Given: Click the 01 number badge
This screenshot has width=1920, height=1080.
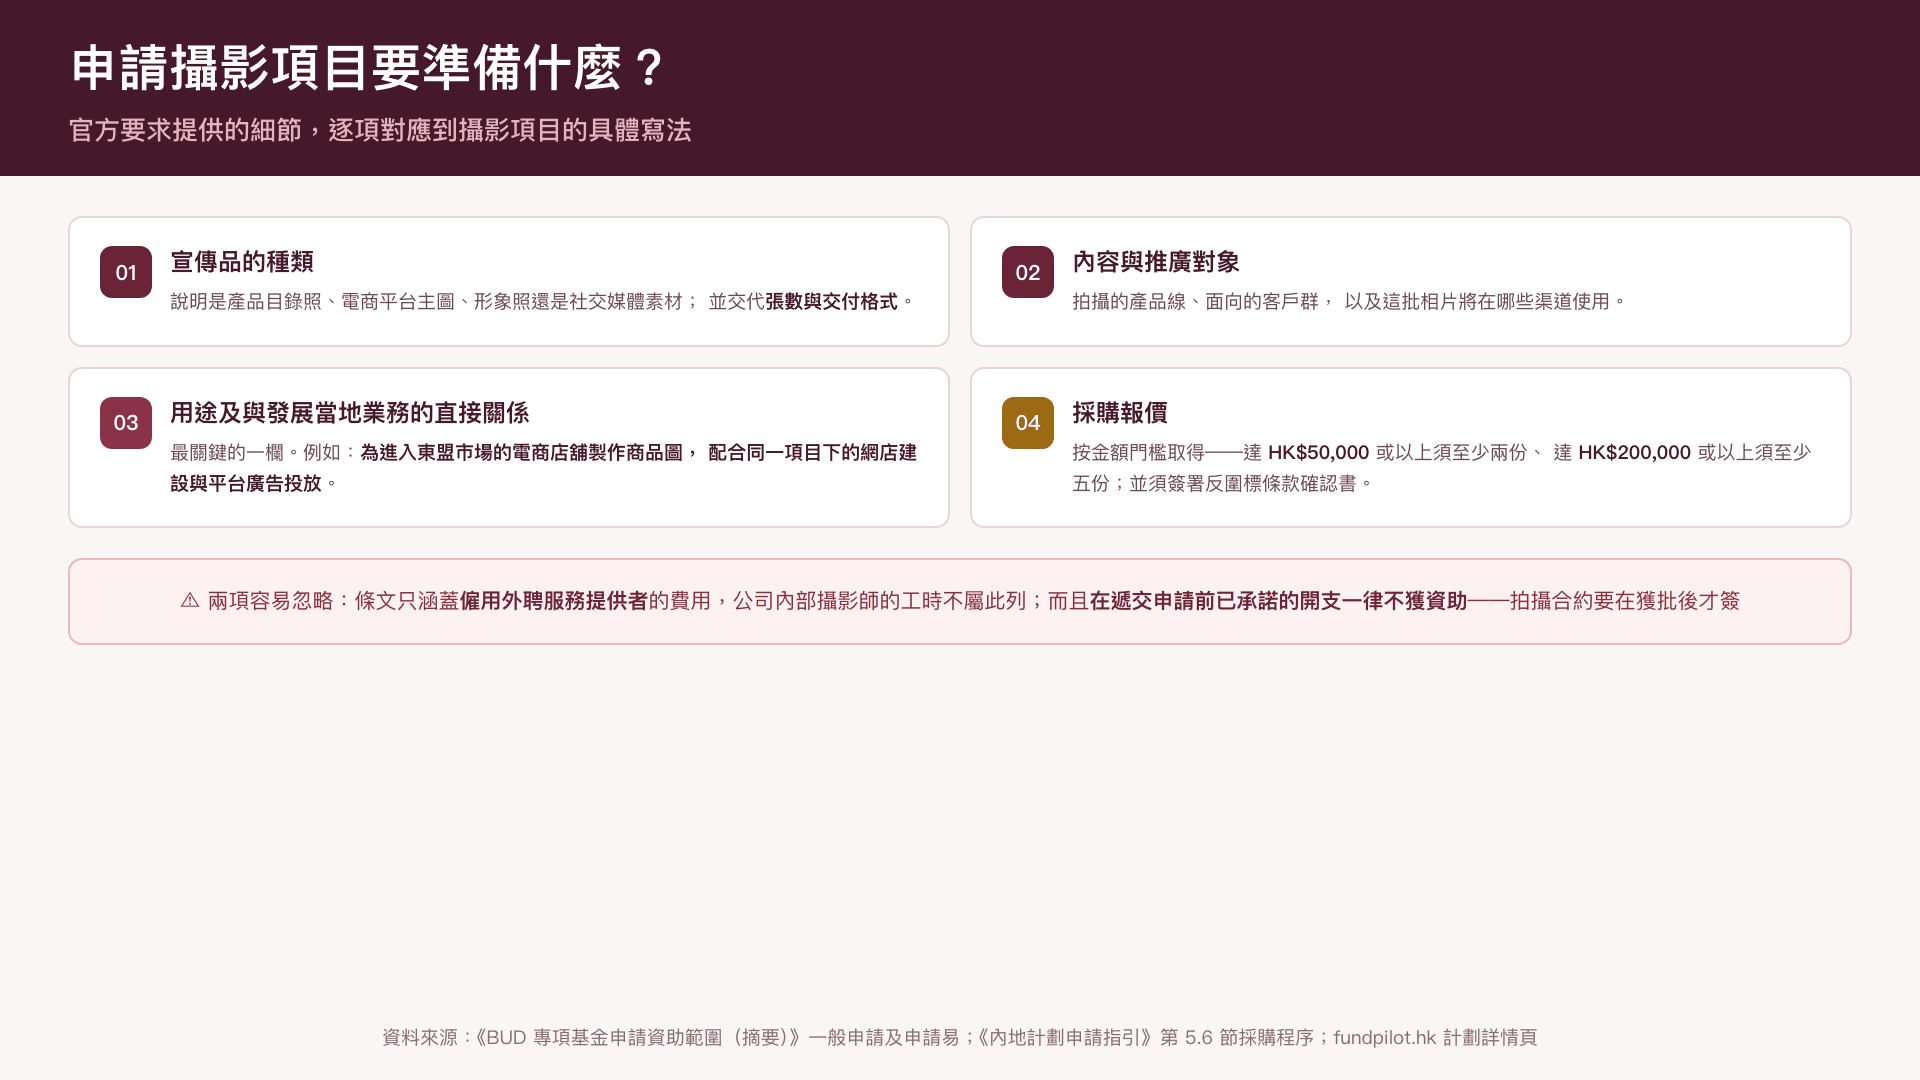Looking at the screenshot, I should pyautogui.click(x=126, y=272).
